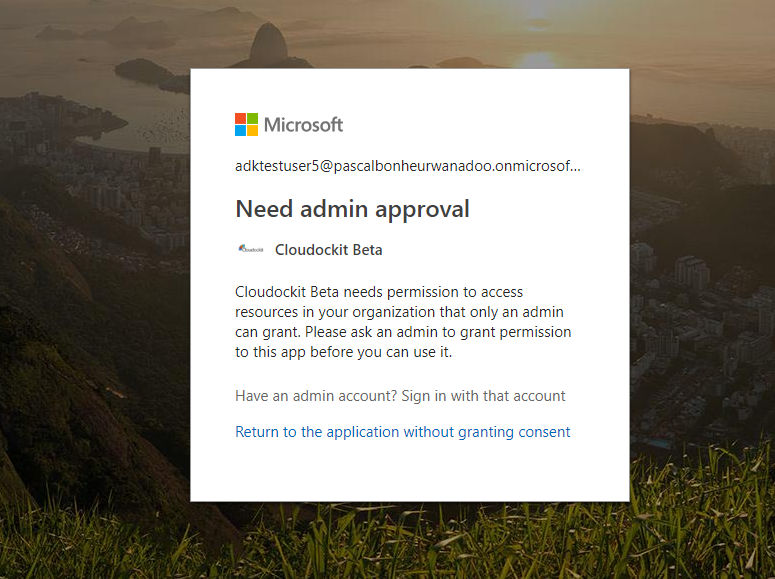Click the Cloudockit app logo icon
This screenshot has width=775, height=579.
(x=251, y=249)
